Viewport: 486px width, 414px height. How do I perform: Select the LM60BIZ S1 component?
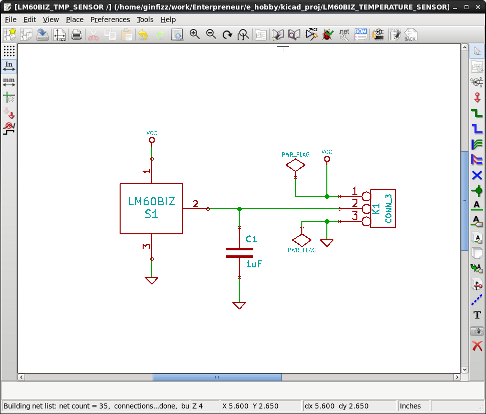151,208
